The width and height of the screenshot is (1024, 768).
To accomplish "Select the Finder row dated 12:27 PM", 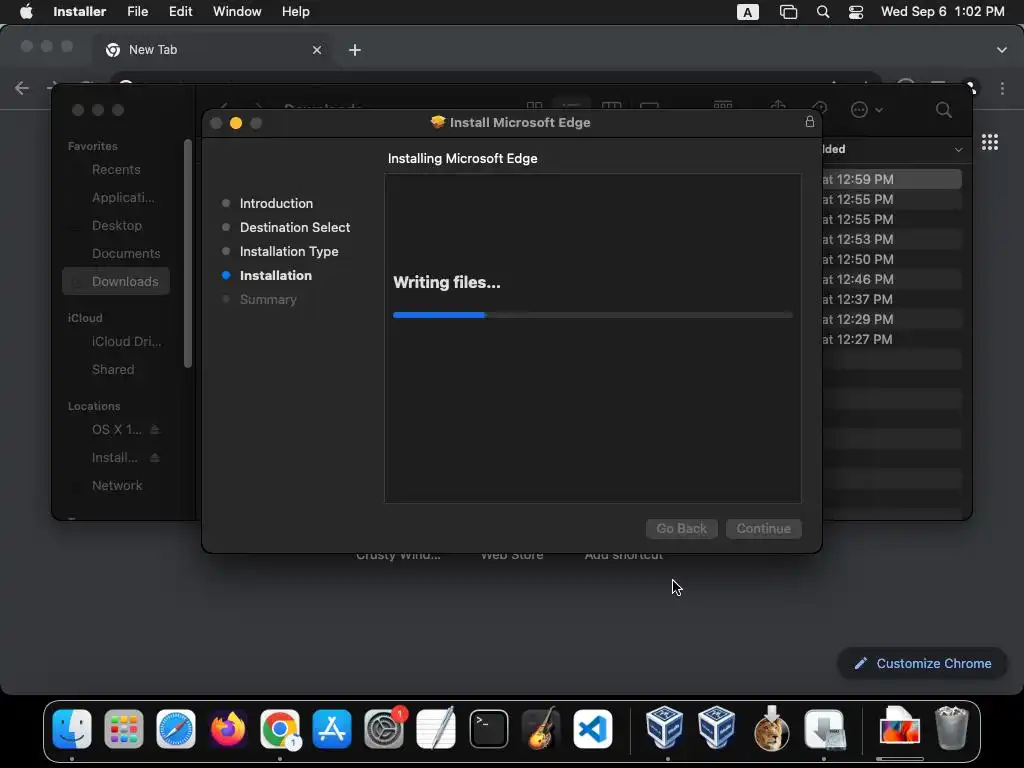I will click(891, 339).
